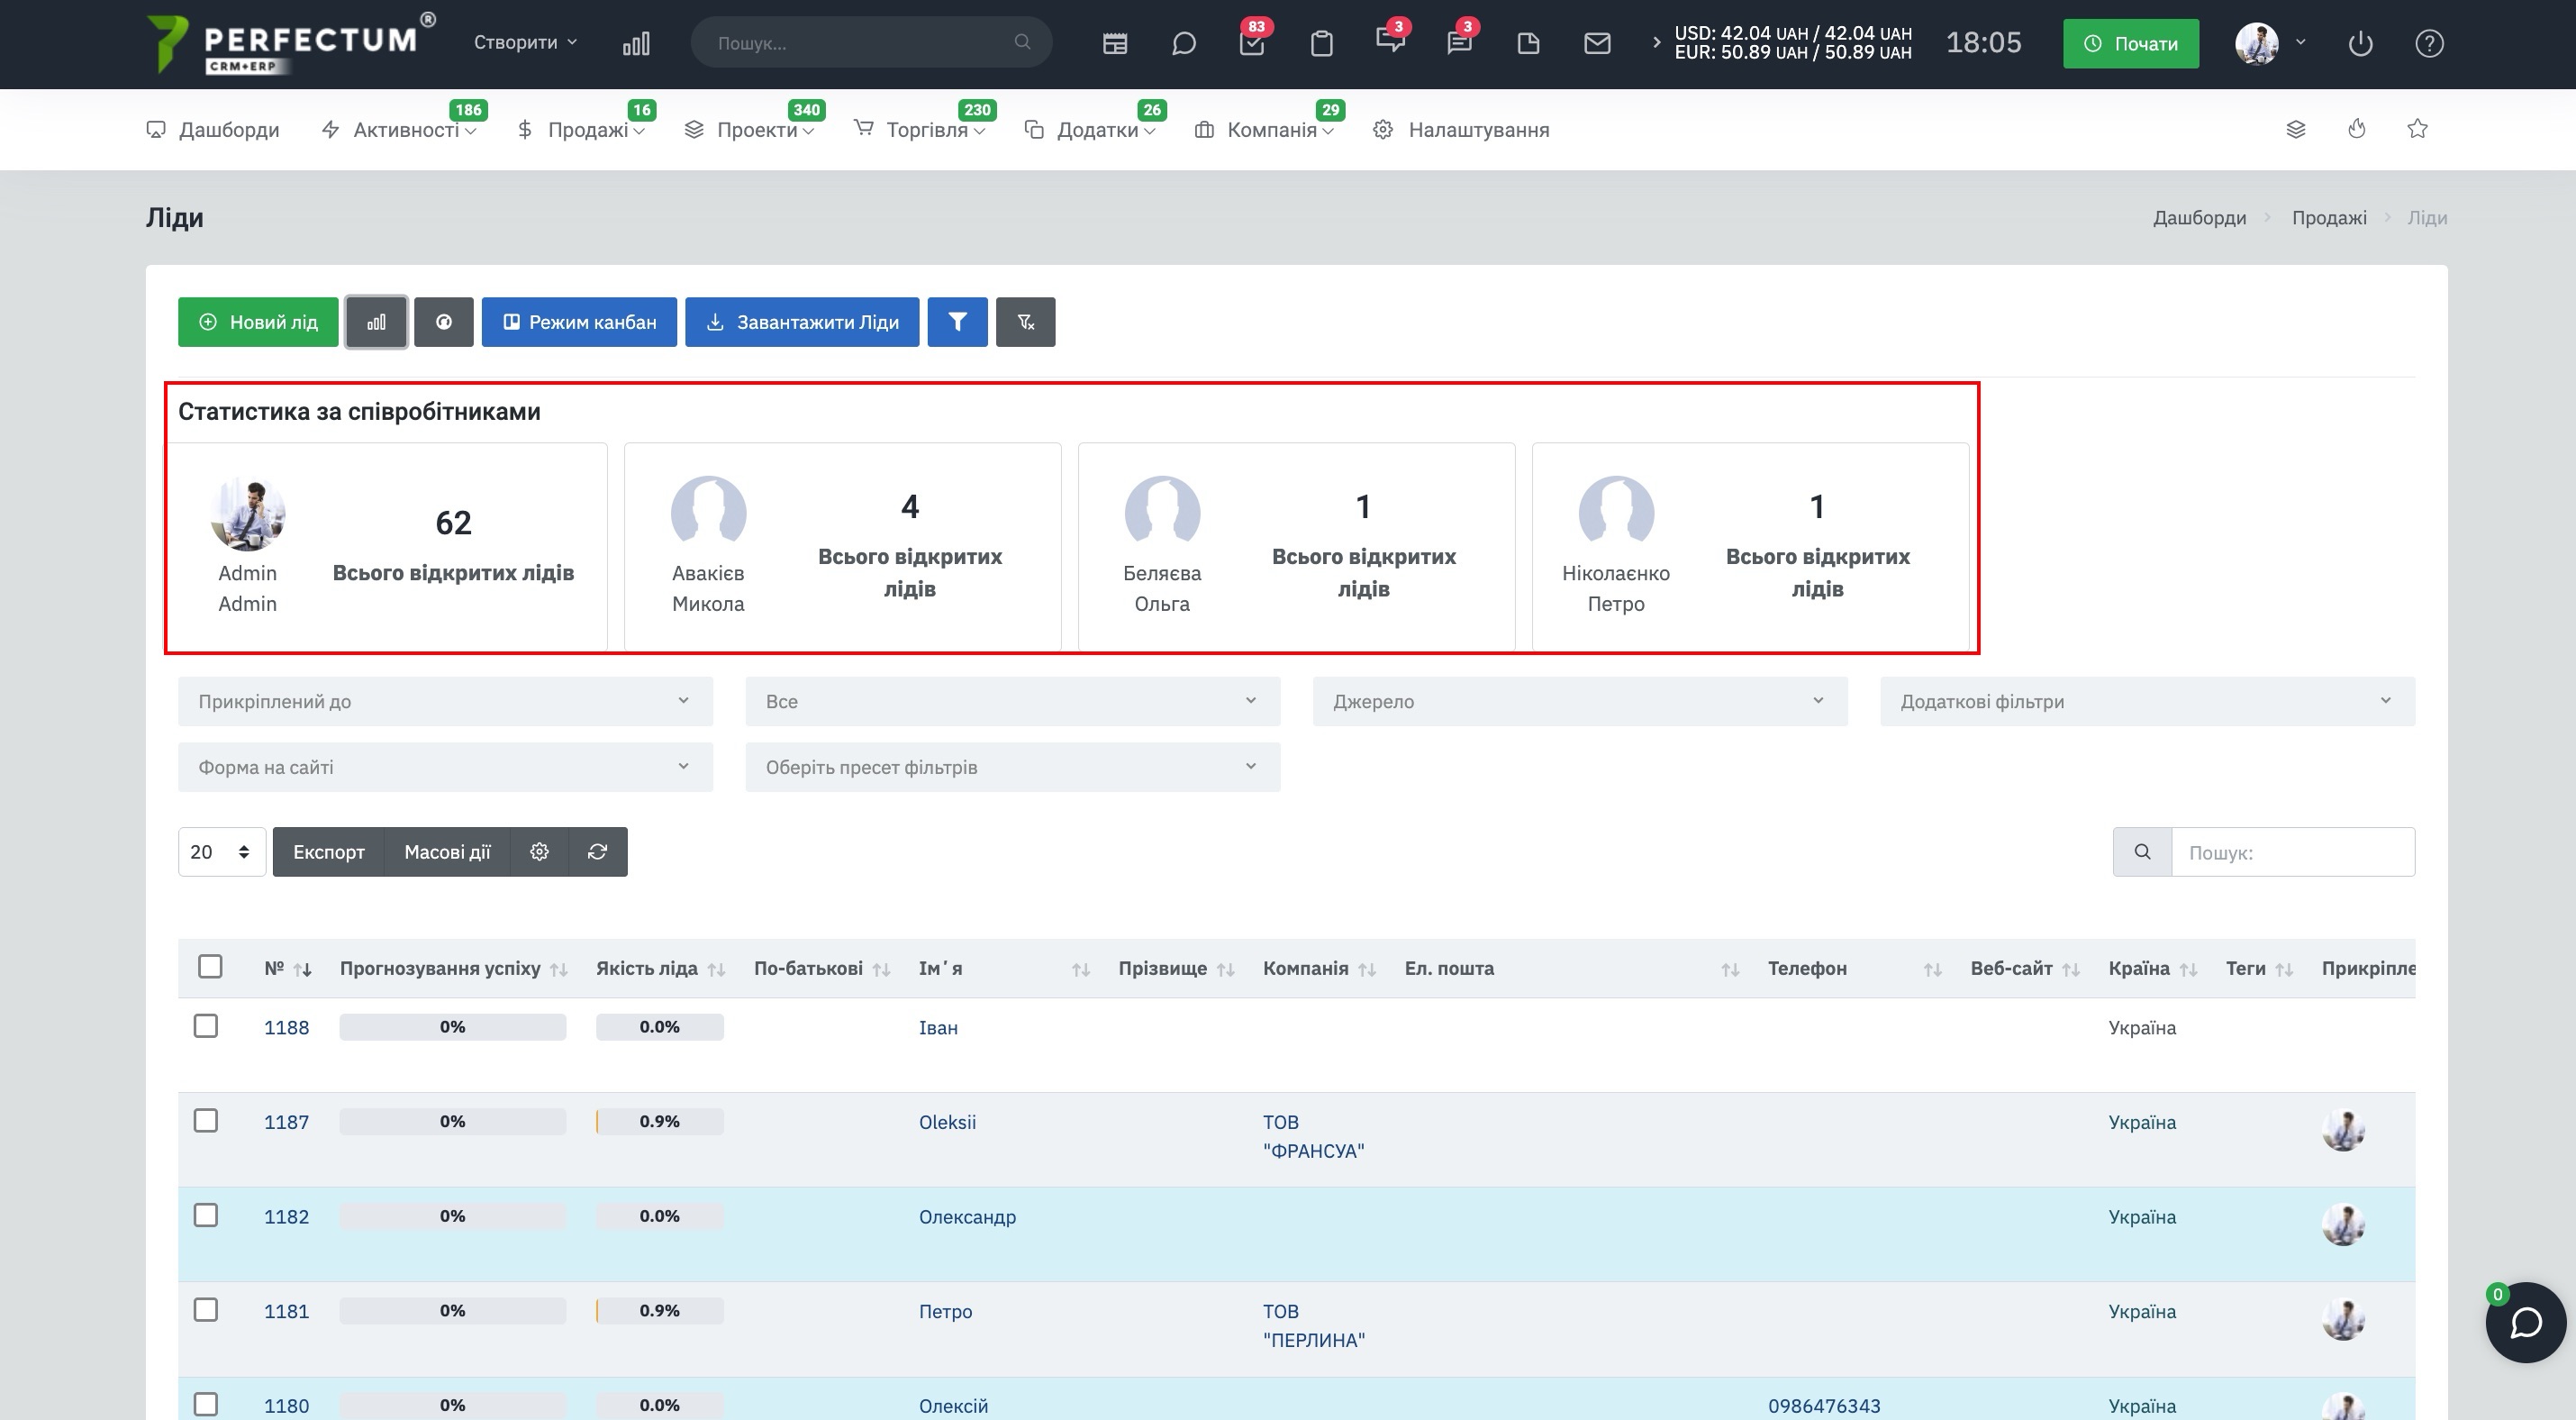Screen dimensions: 2576x1420
Task: Open tasks icon with 83 badge
Action: [x=1252, y=44]
